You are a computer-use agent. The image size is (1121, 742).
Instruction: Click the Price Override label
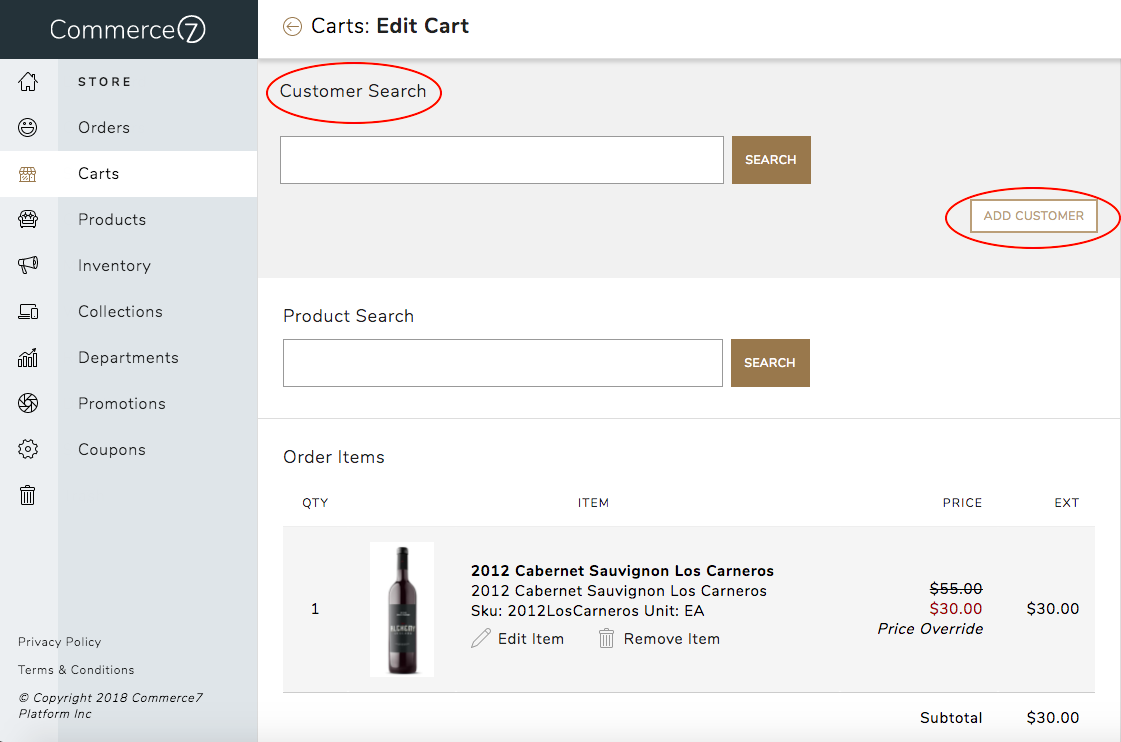coord(930,628)
